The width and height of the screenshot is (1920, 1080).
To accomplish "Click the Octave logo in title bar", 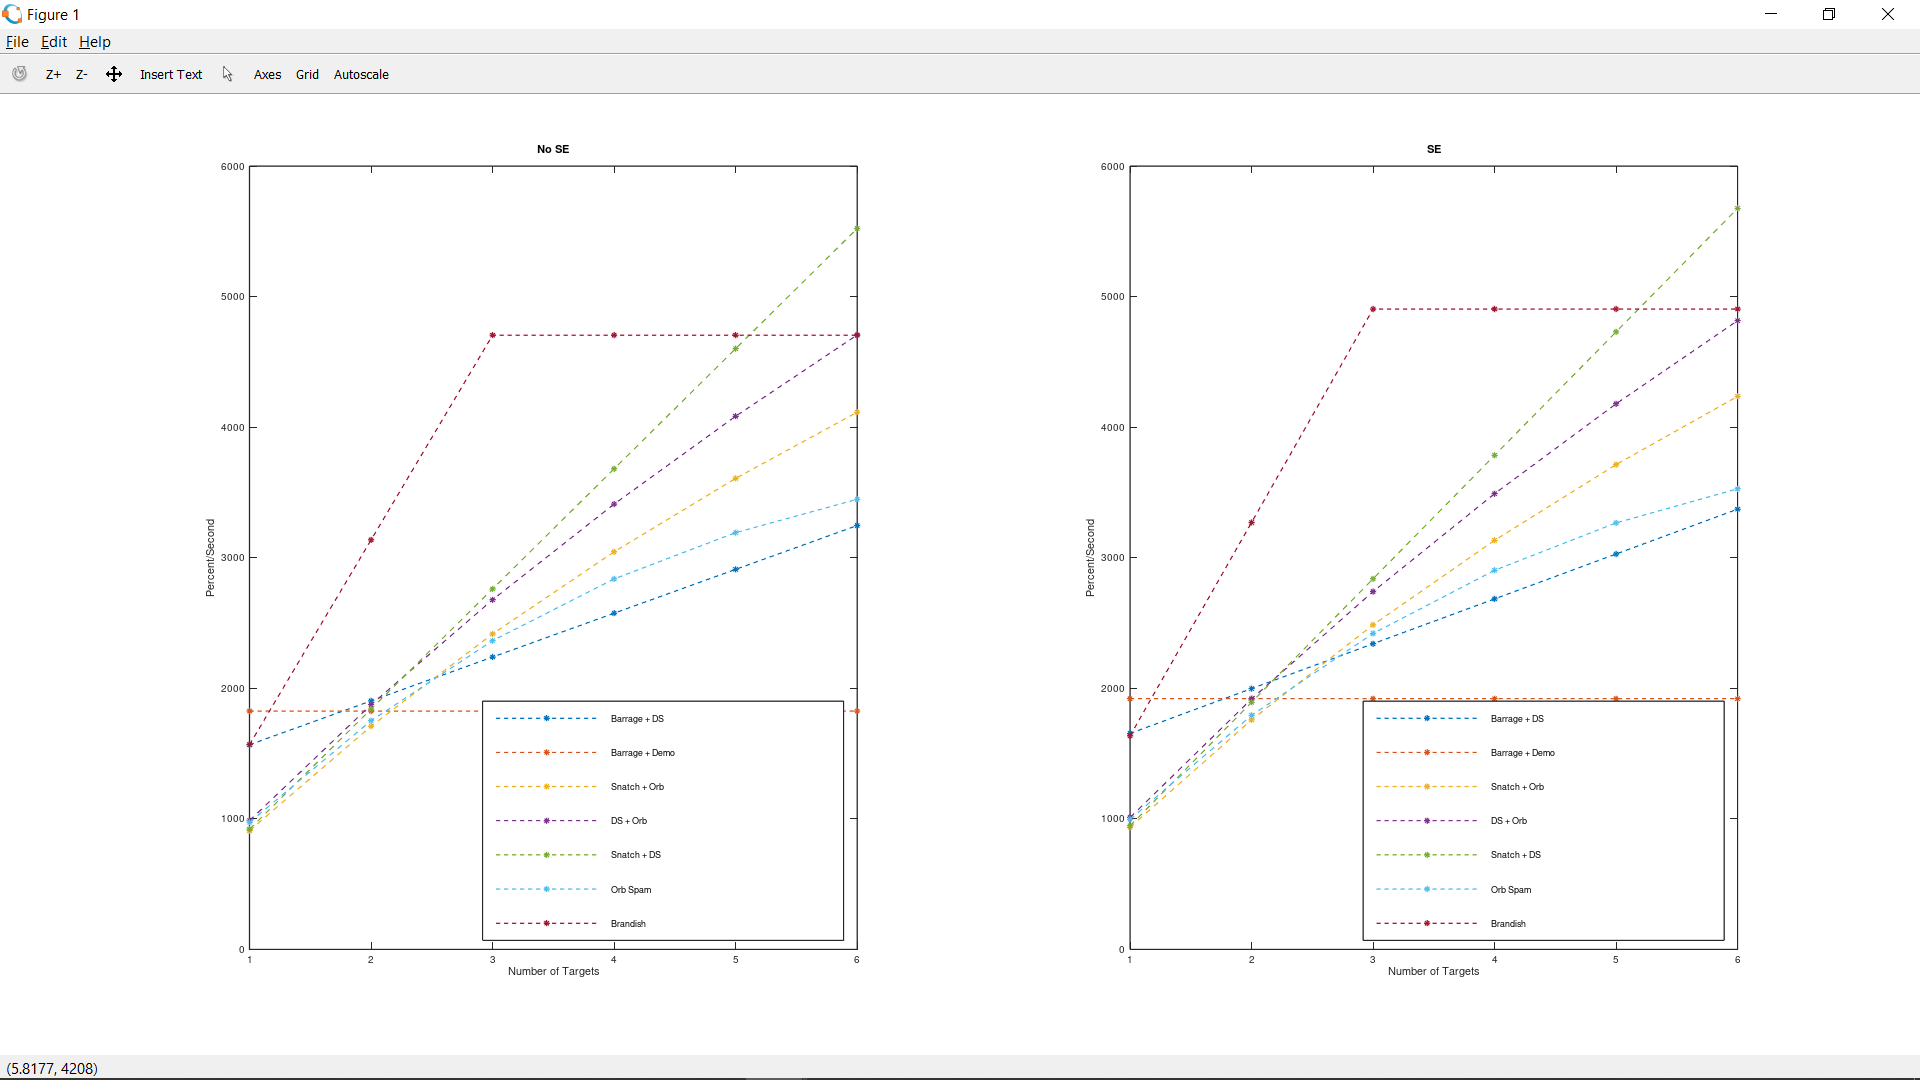I will click(x=12, y=14).
